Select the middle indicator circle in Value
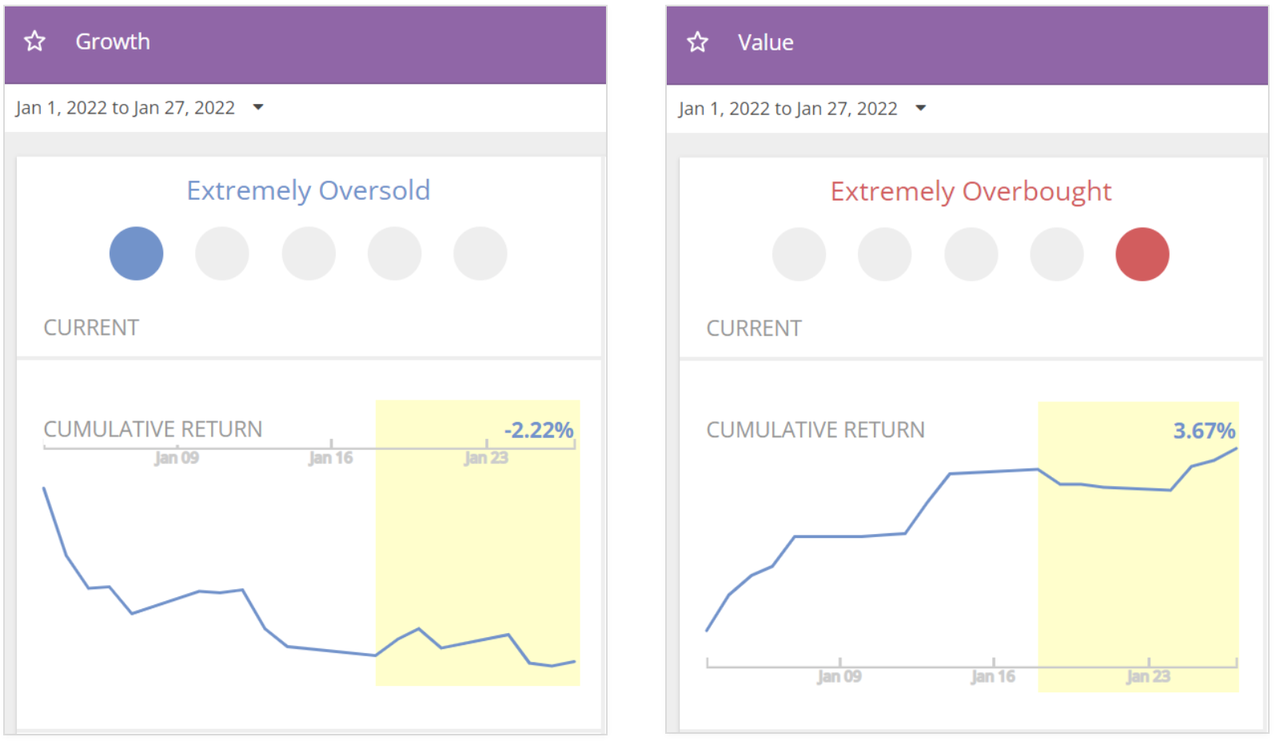Image resolution: width=1276 pixels, height=745 pixels. tap(971, 254)
